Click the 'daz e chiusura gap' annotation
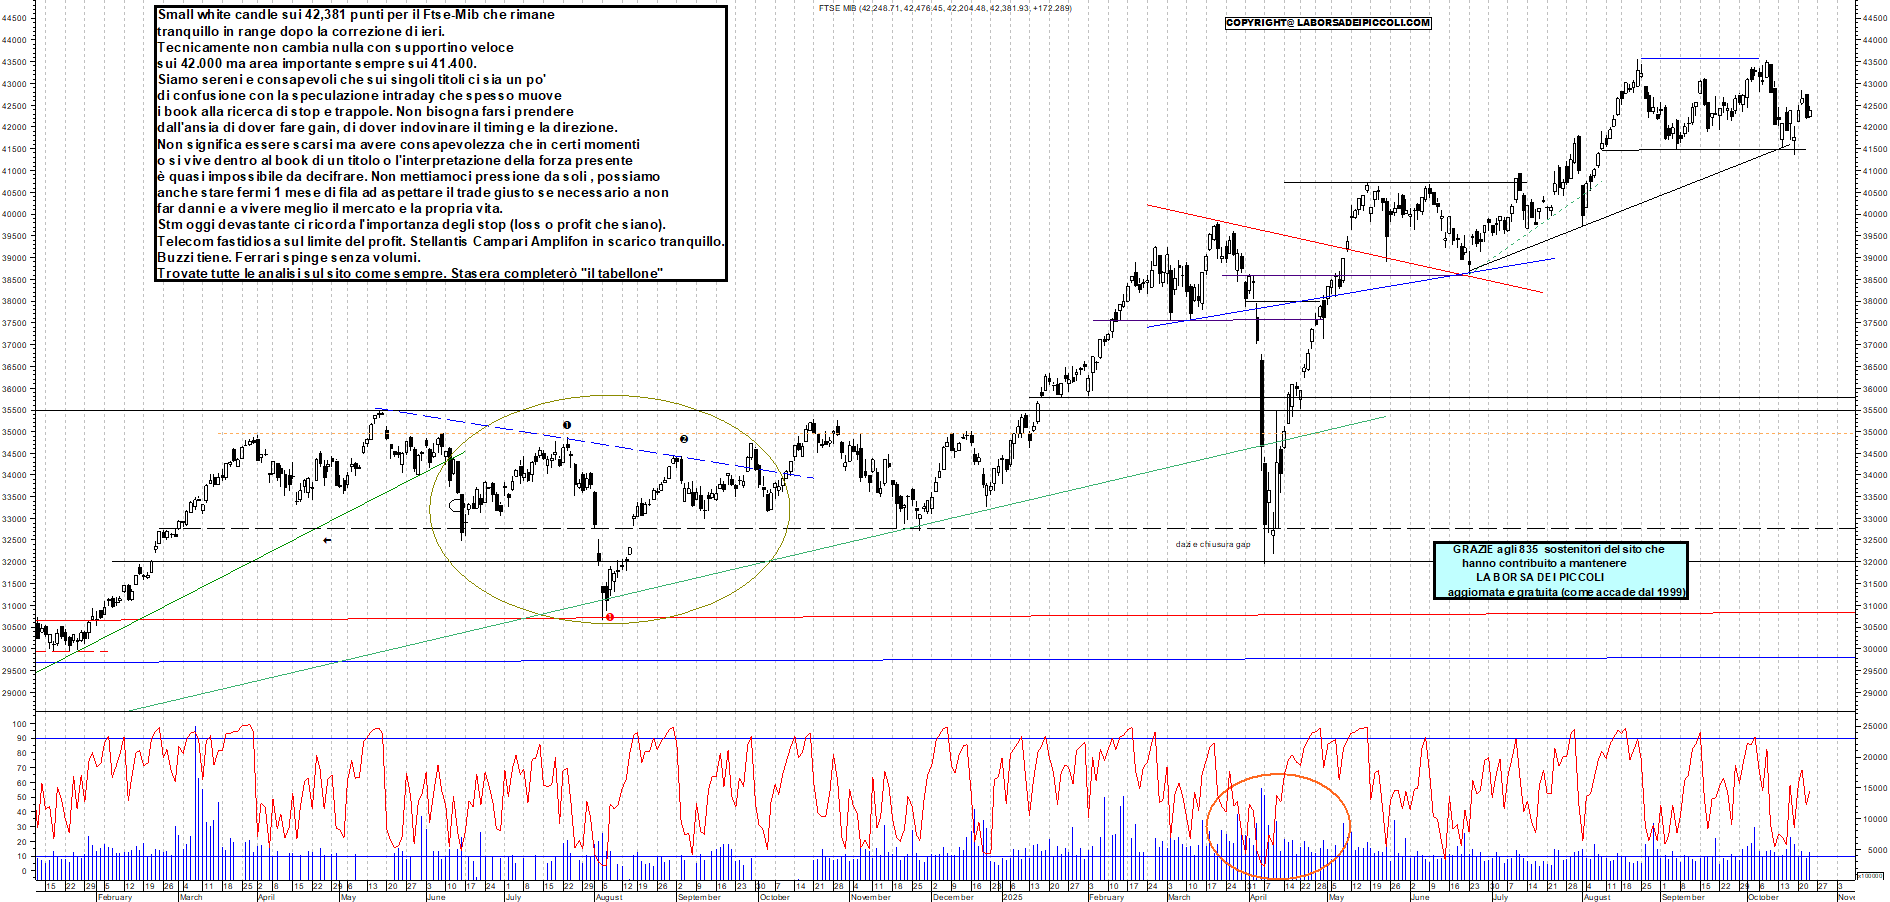The width and height of the screenshot is (1890, 902). pyautogui.click(x=1212, y=544)
